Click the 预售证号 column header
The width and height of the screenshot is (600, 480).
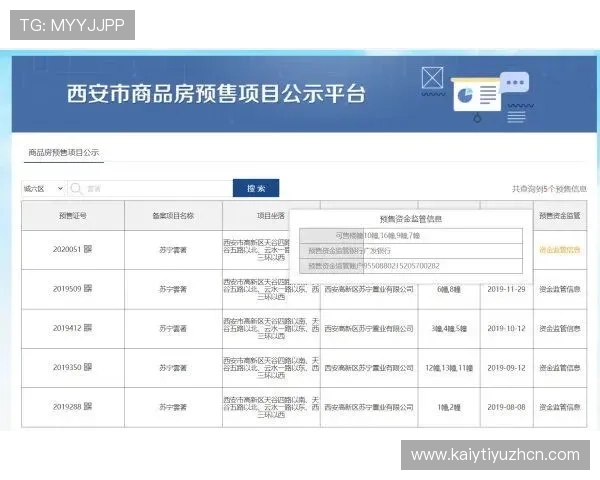tap(73, 216)
